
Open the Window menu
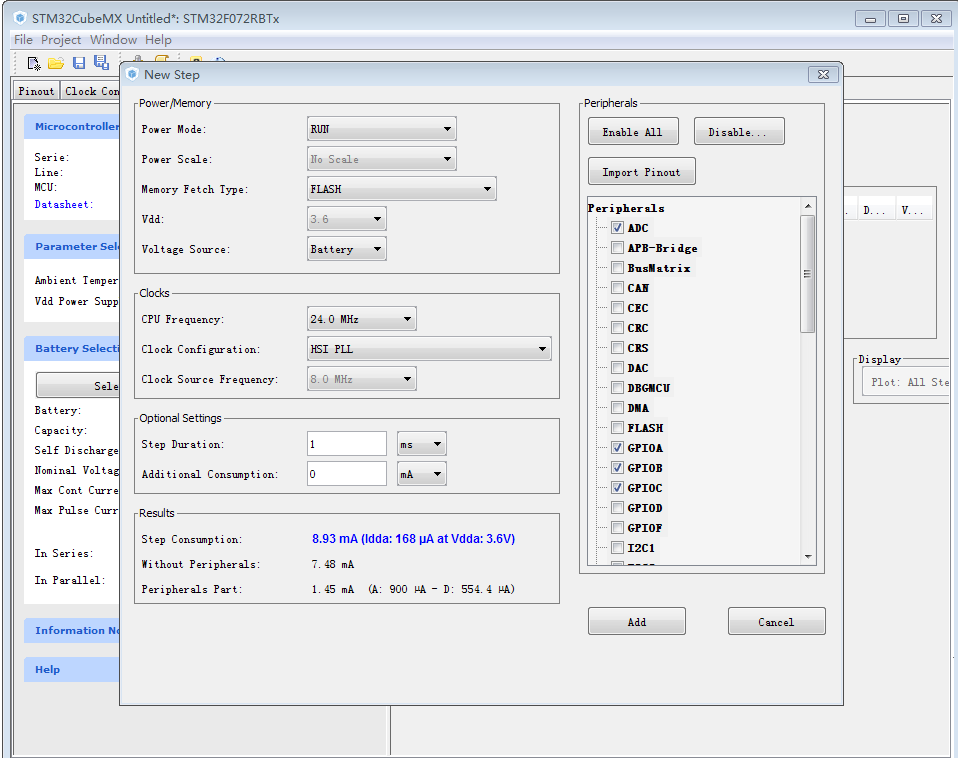pyautogui.click(x=114, y=40)
